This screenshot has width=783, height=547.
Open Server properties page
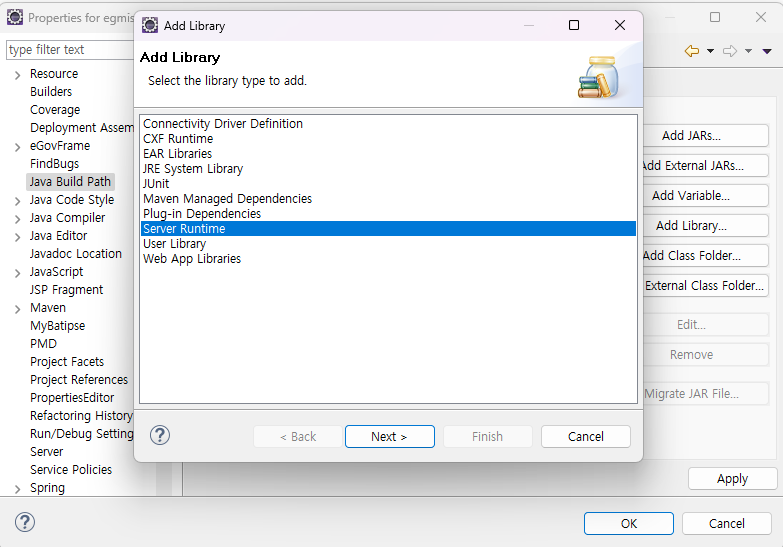[46, 452]
